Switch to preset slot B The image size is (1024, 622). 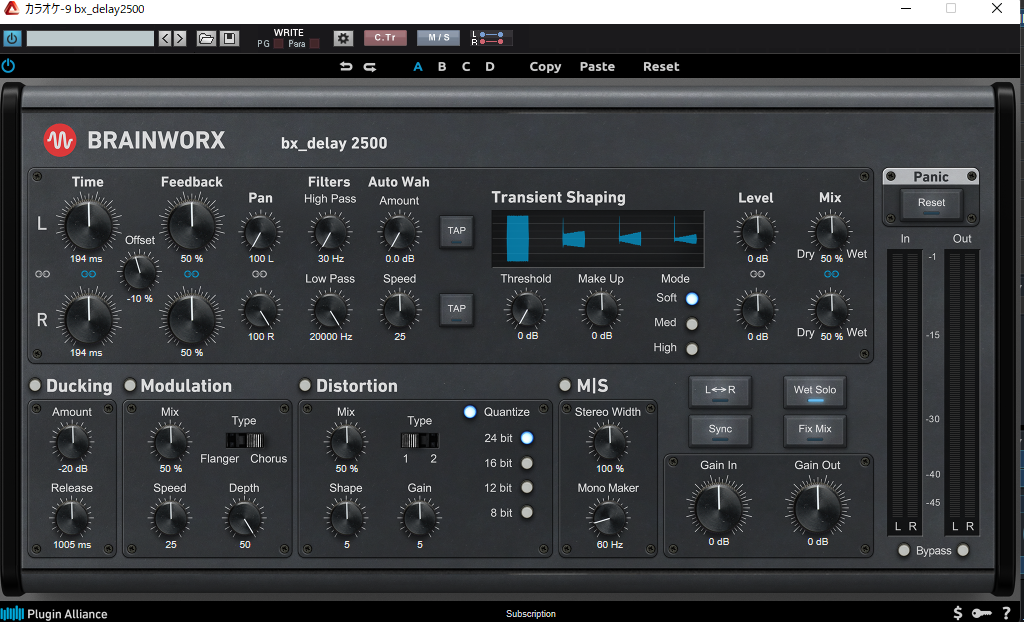[x=442, y=67]
